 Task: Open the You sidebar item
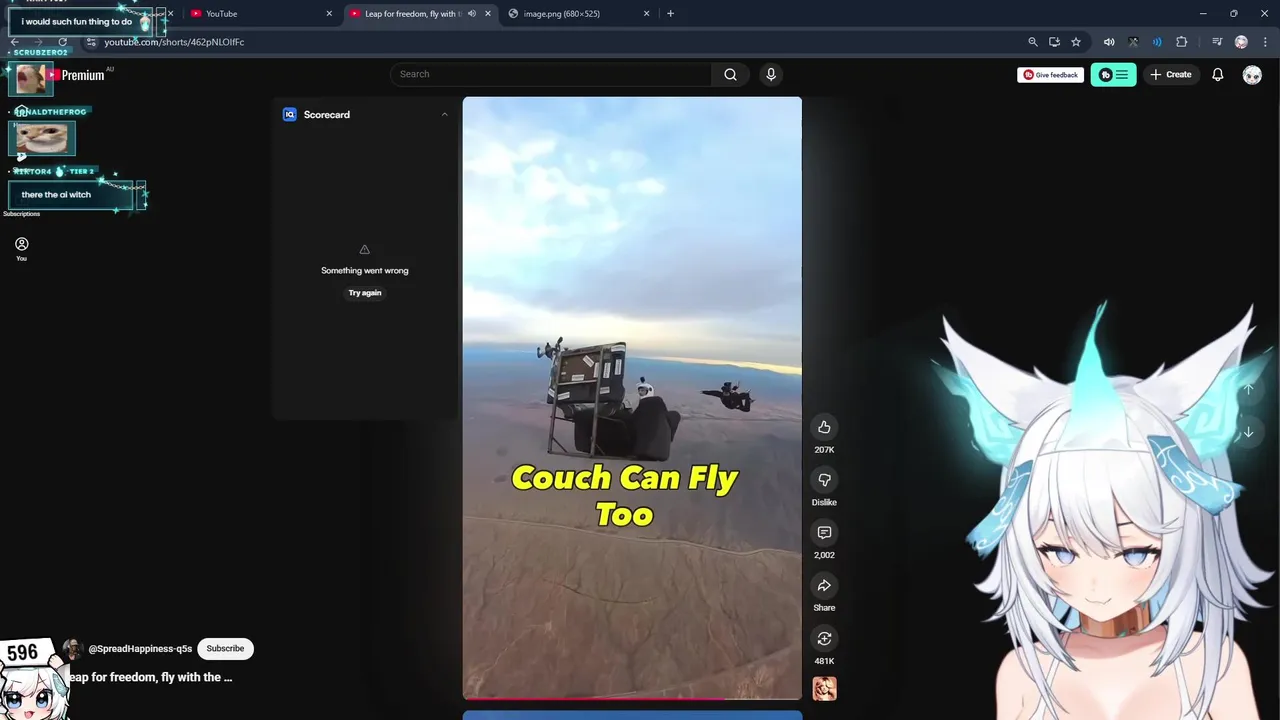21,249
